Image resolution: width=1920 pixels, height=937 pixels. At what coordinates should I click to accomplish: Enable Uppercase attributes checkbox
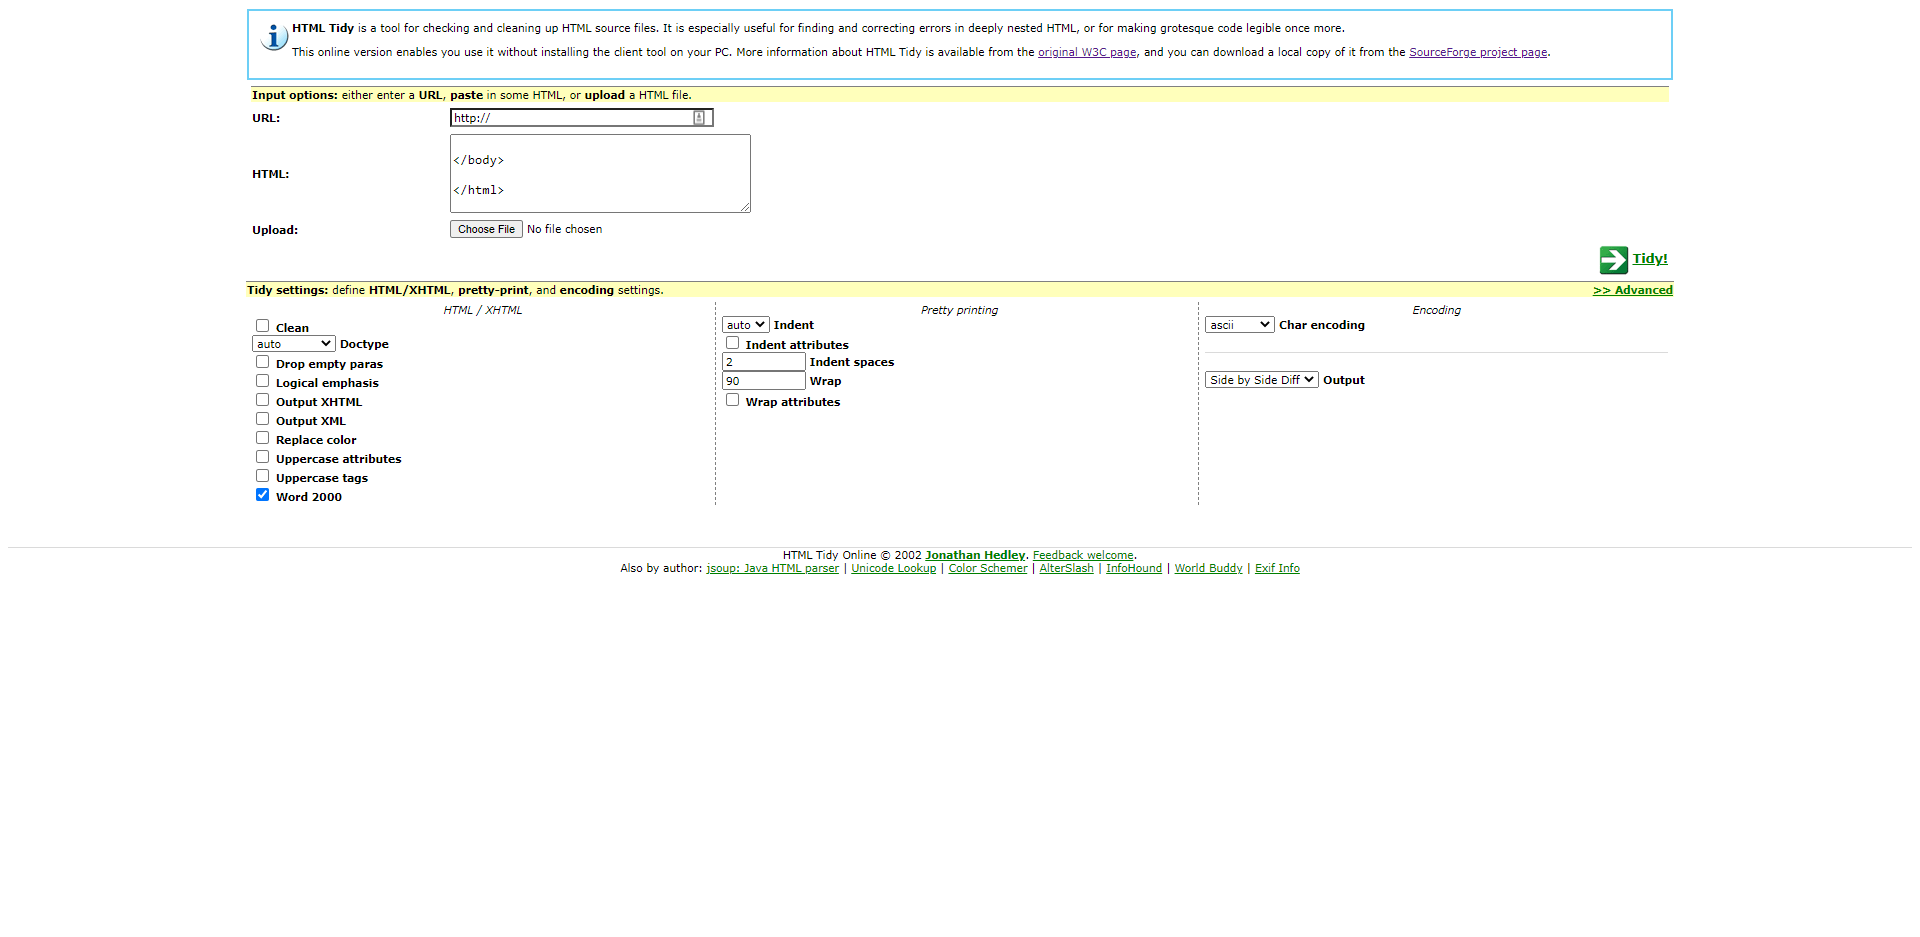point(262,457)
